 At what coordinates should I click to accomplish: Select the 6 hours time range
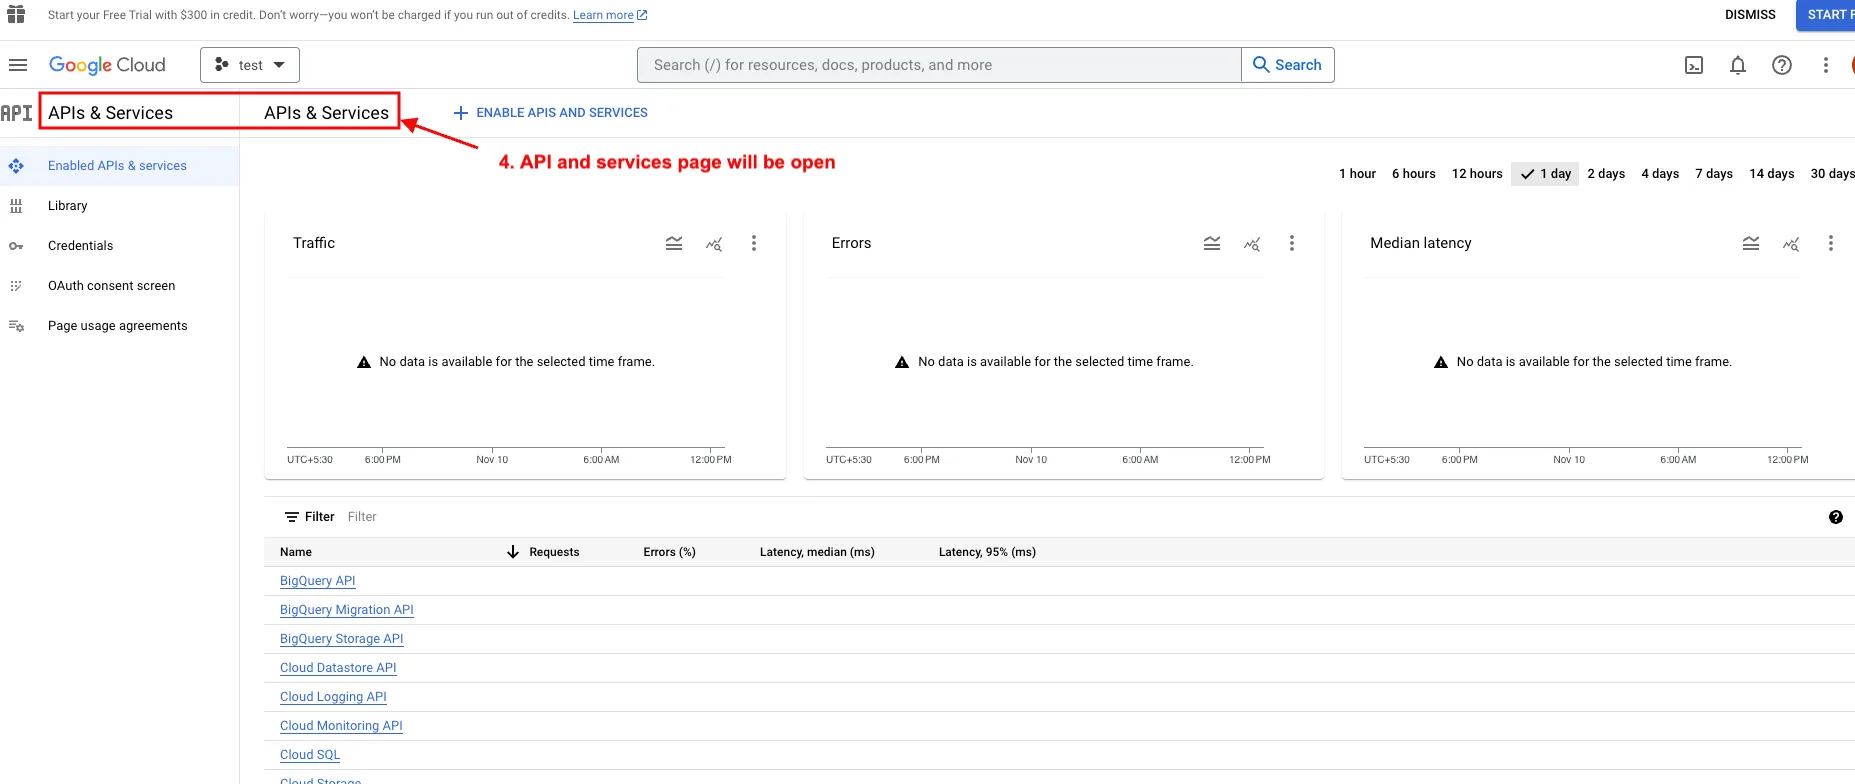pos(1413,174)
